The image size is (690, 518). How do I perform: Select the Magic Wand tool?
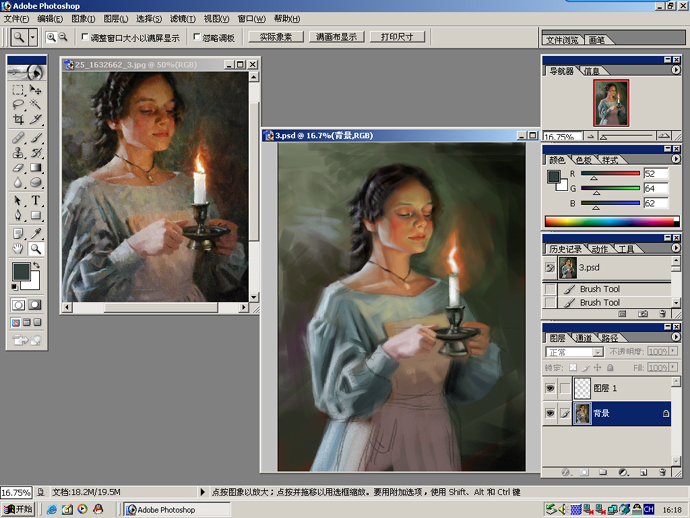click(x=35, y=104)
